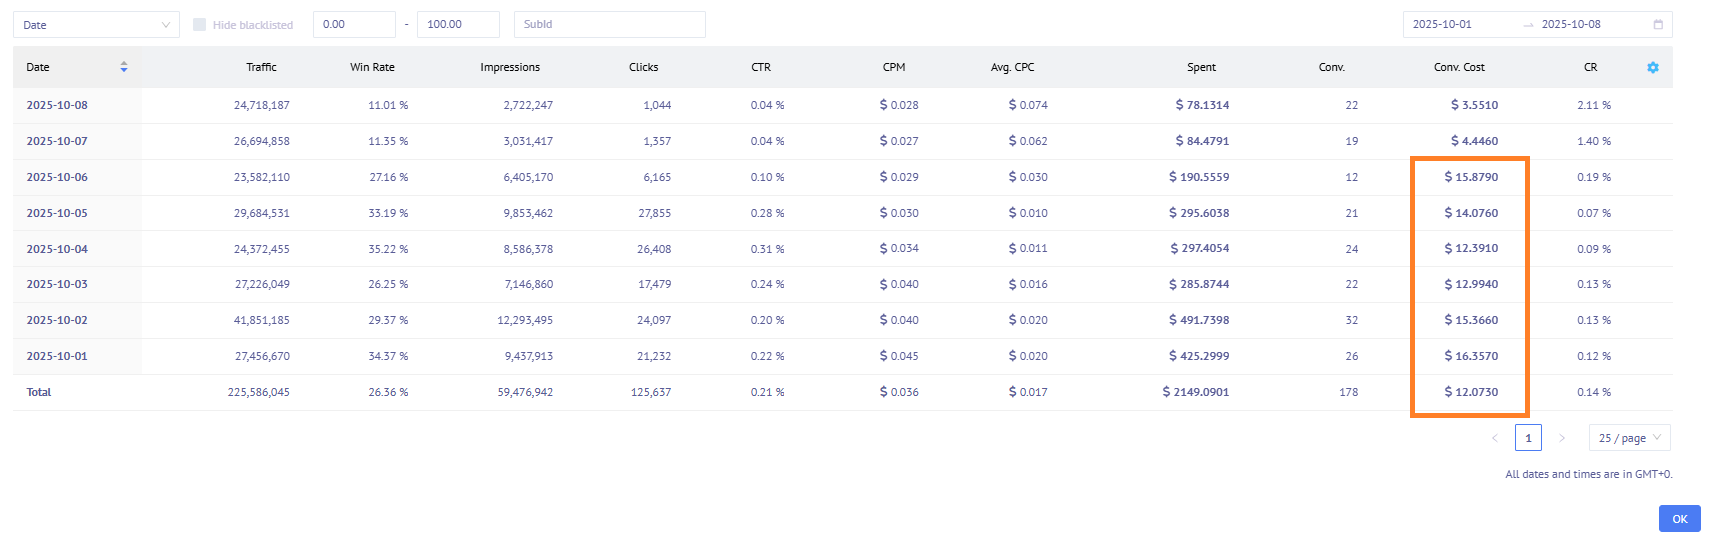This screenshot has width=1713, height=539.
Task: Go to next page arrow
Action: [x=1562, y=438]
